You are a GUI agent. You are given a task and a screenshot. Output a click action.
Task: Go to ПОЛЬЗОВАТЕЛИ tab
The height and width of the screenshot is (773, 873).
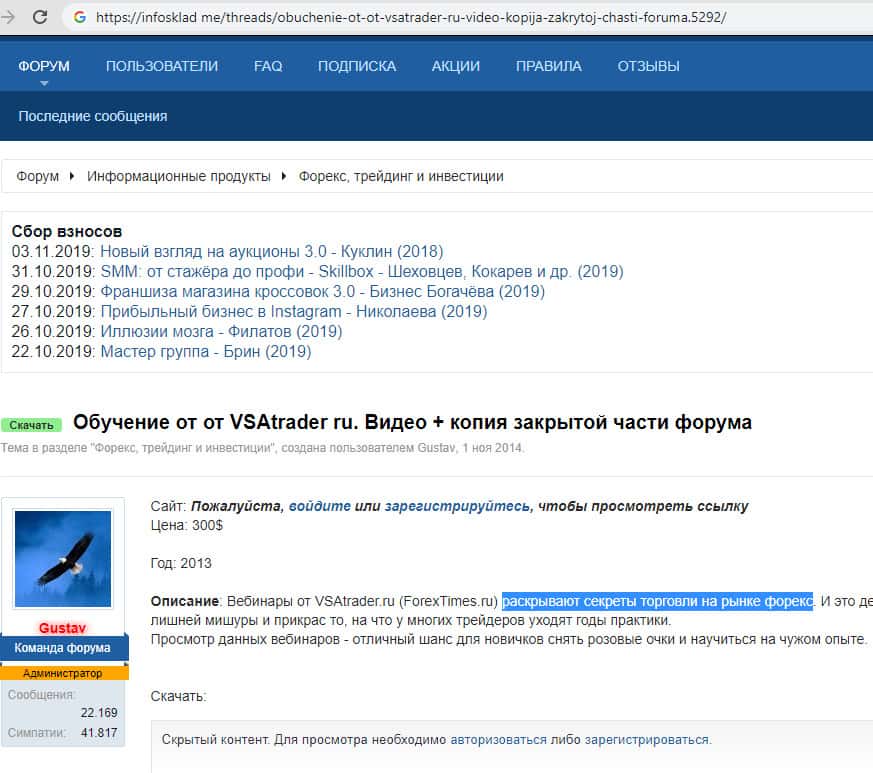[x=162, y=66]
